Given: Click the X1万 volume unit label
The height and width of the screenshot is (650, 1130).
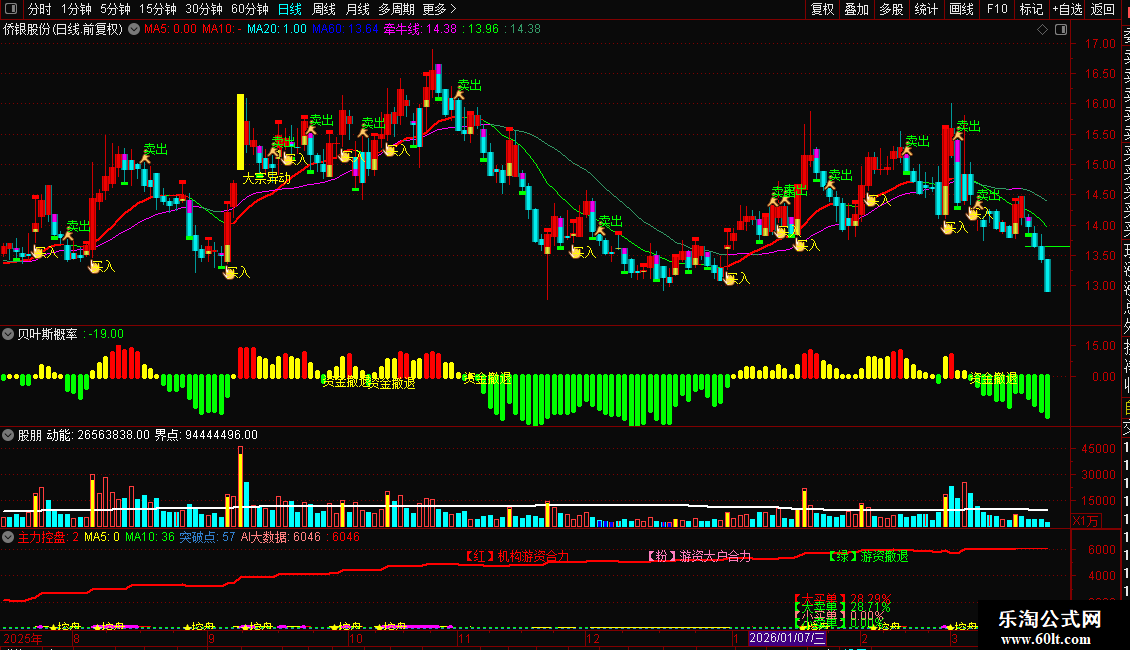Looking at the screenshot, I should click(x=1086, y=520).
